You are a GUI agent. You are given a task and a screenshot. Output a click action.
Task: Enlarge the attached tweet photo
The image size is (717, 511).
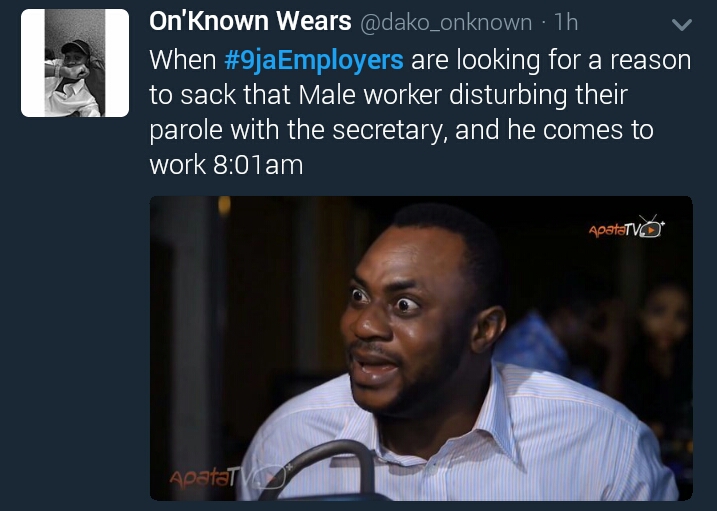[420, 348]
